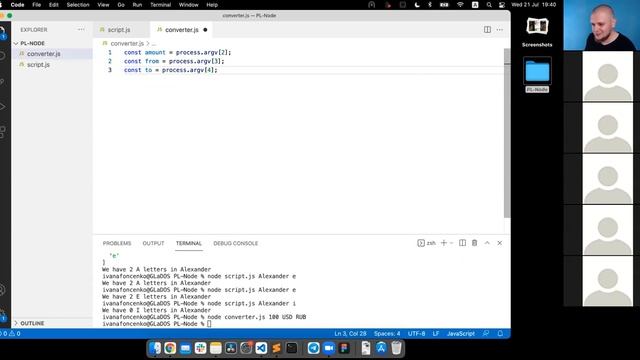The image size is (640, 360).
Task: Open Telegram from the Dock
Action: pos(313,348)
